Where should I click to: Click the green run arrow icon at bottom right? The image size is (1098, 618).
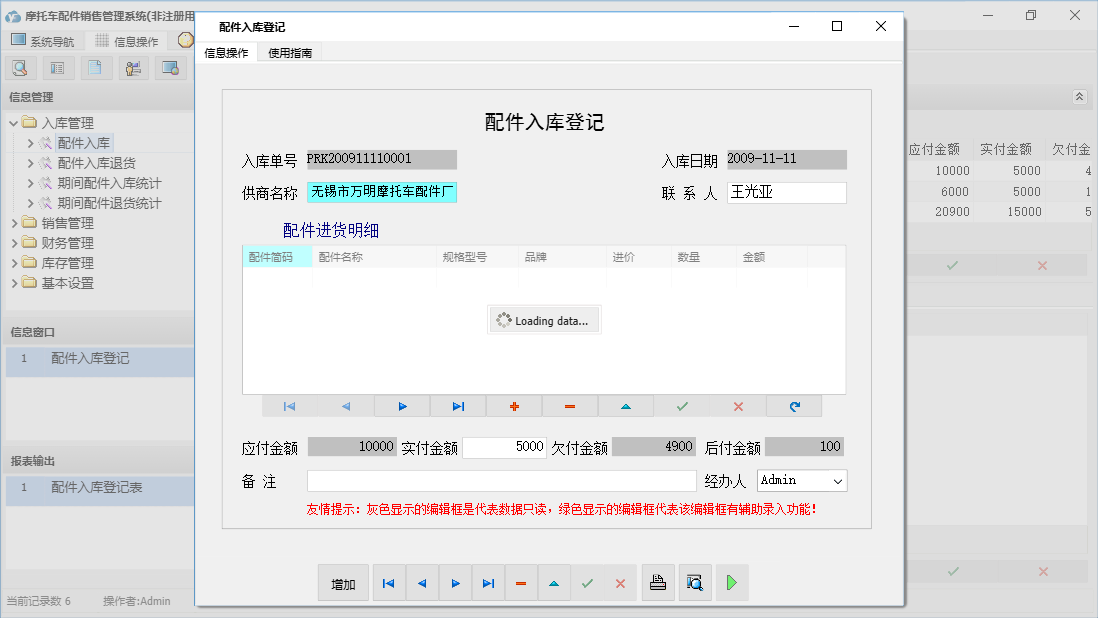pos(731,582)
